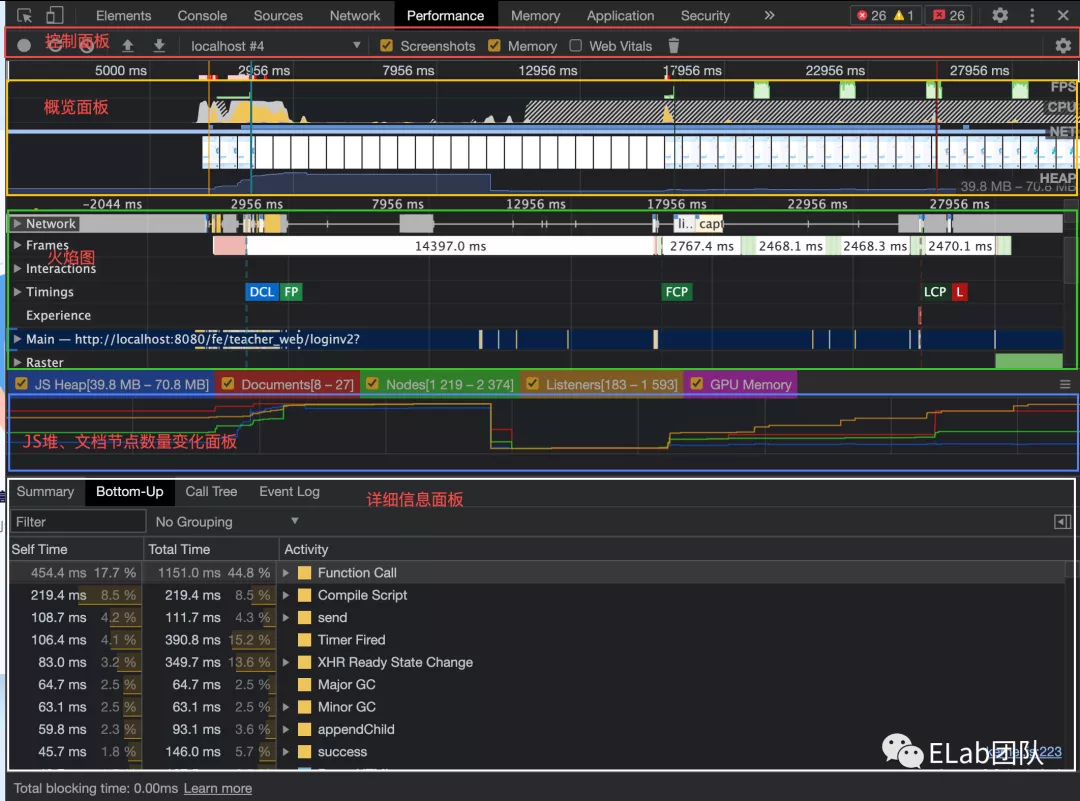
Task: Expand the Timings track
Action: 17,291
